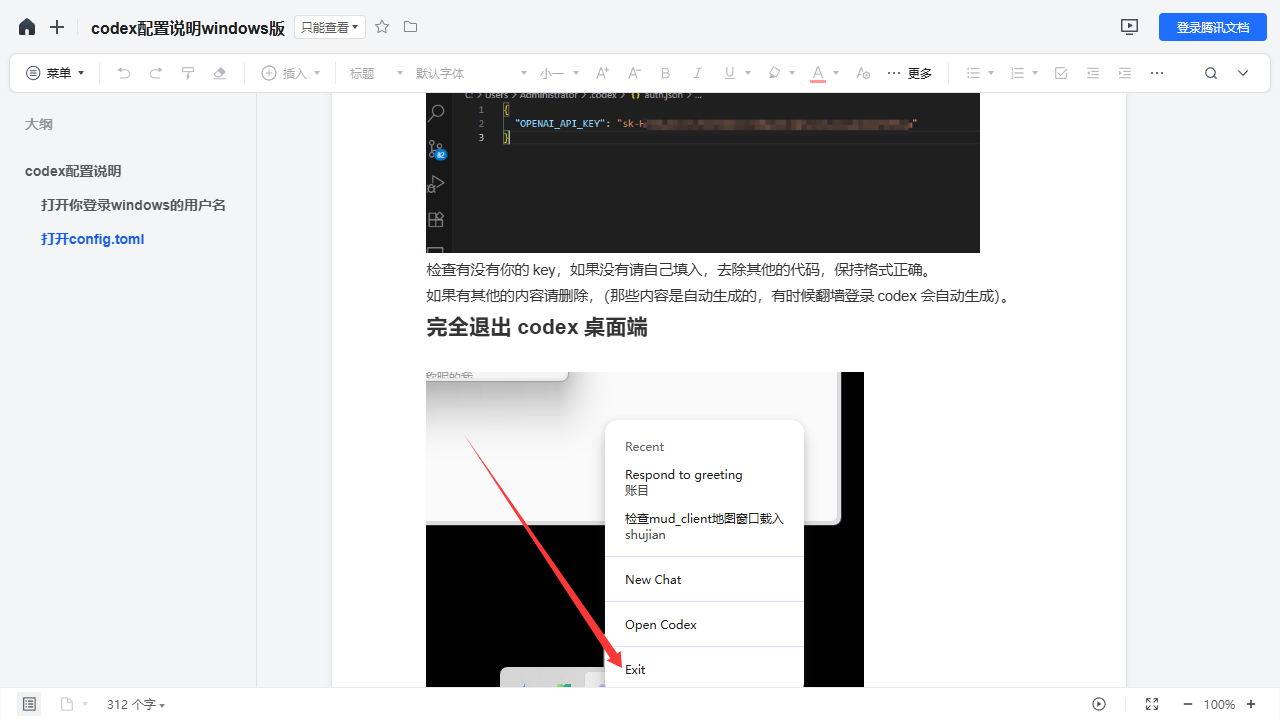
Task: Click the document title codex配置说明windows版
Action: pyautogui.click(x=188, y=28)
